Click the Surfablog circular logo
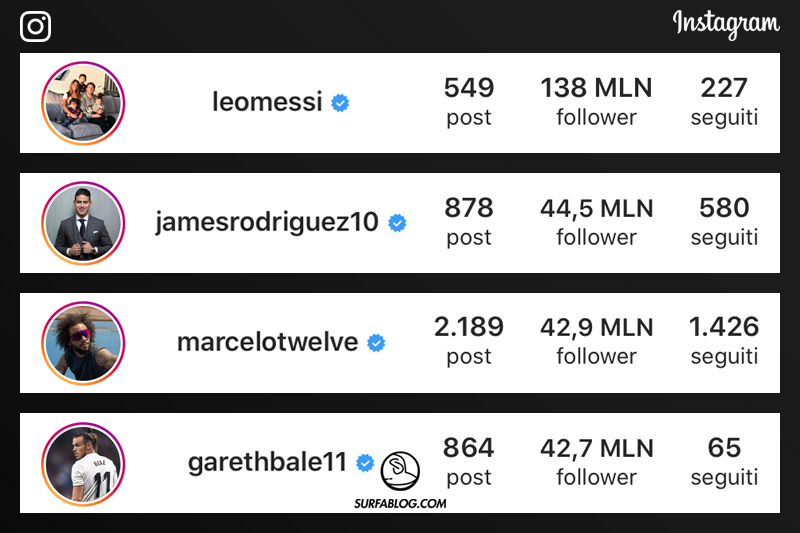The image size is (800, 533). coord(401,470)
